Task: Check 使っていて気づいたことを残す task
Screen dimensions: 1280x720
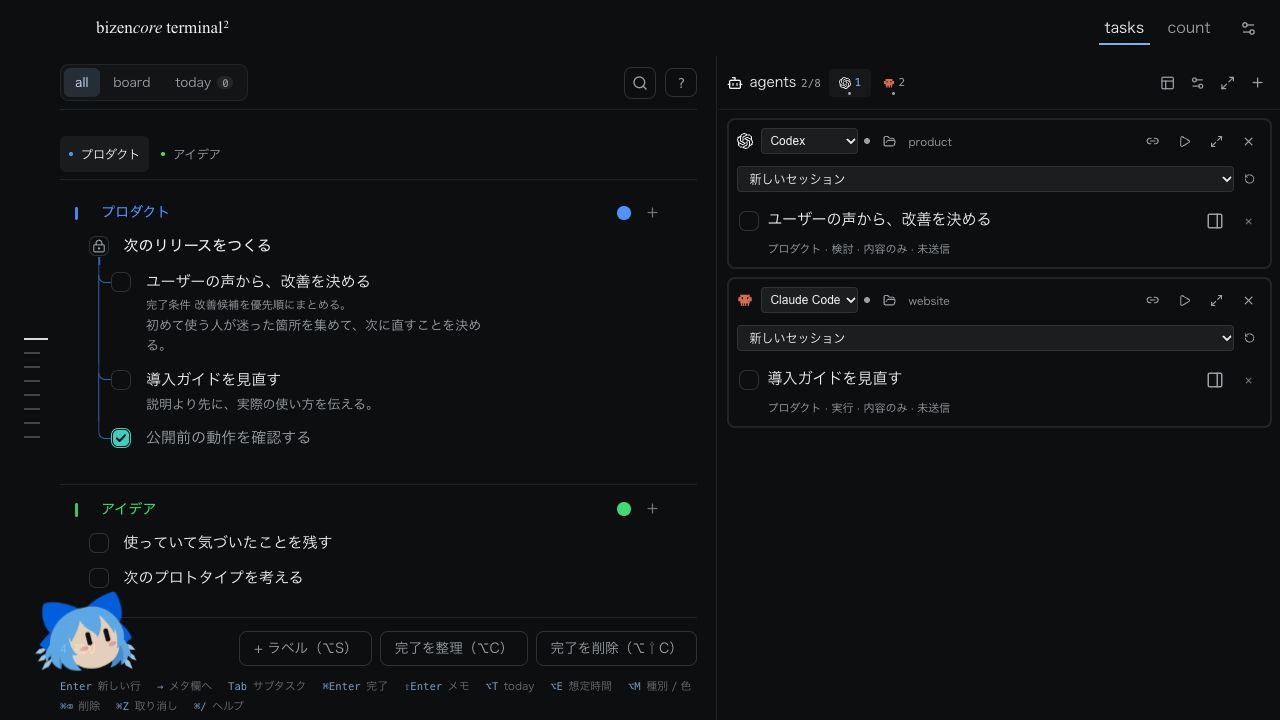Action: click(x=99, y=543)
